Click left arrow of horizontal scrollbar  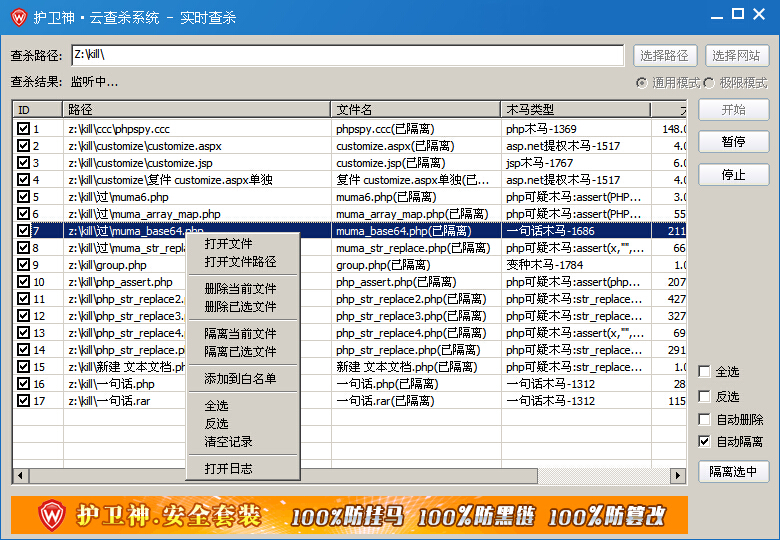[20, 475]
